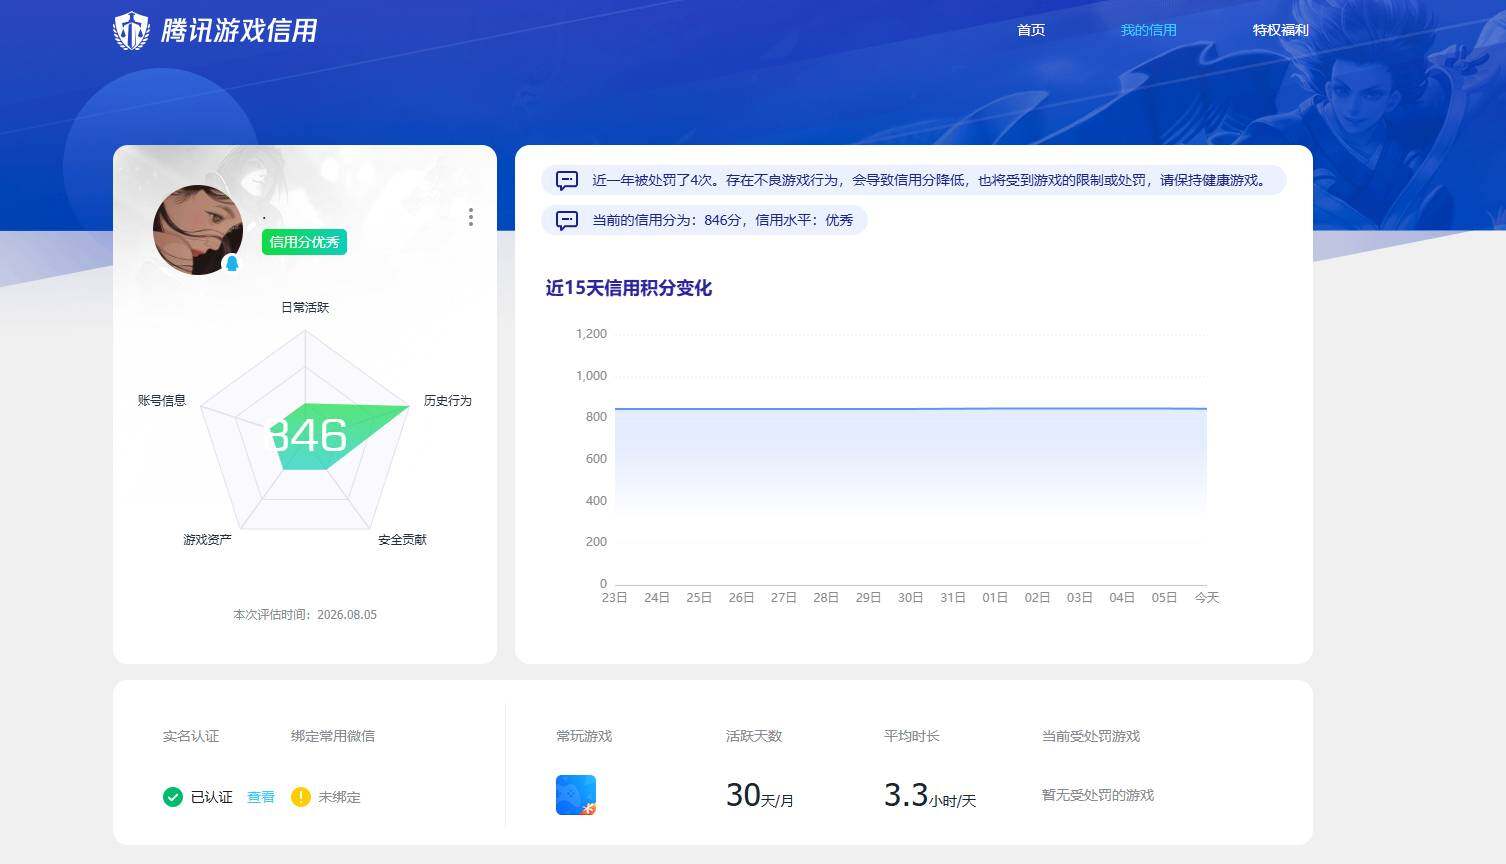This screenshot has height=864, width=1506.
Task: Click the 今天 point on chart axis
Action: (x=1207, y=597)
